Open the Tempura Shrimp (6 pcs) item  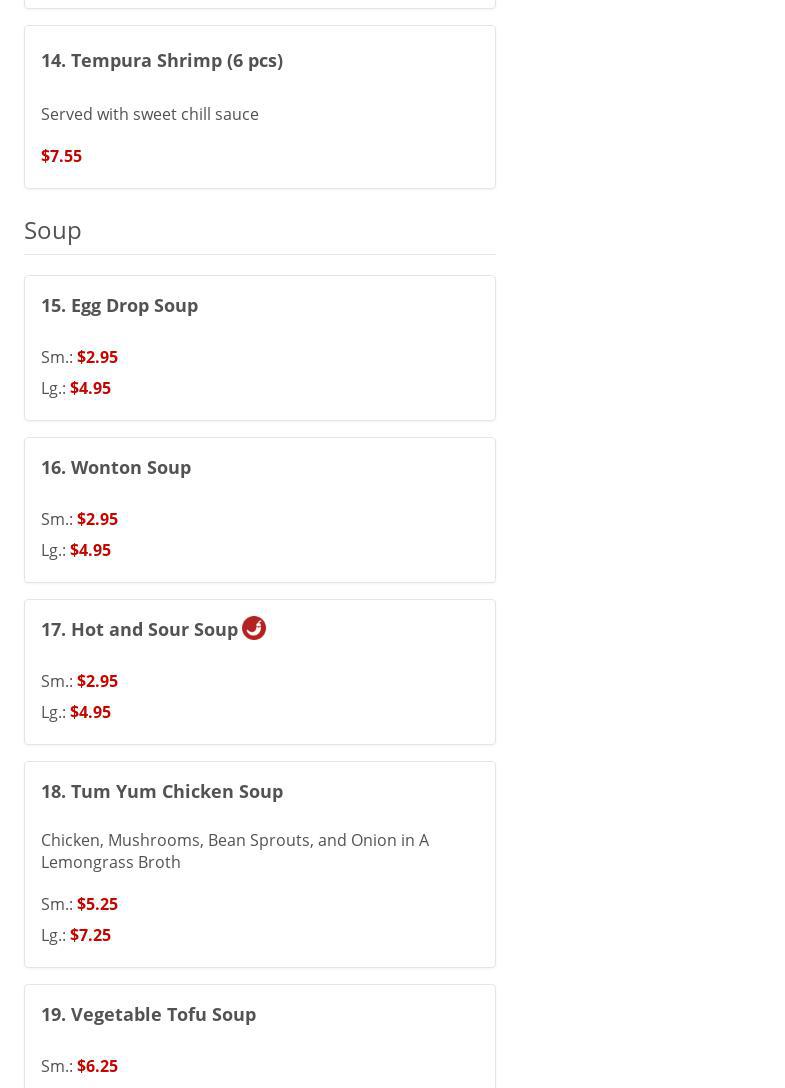click(162, 60)
